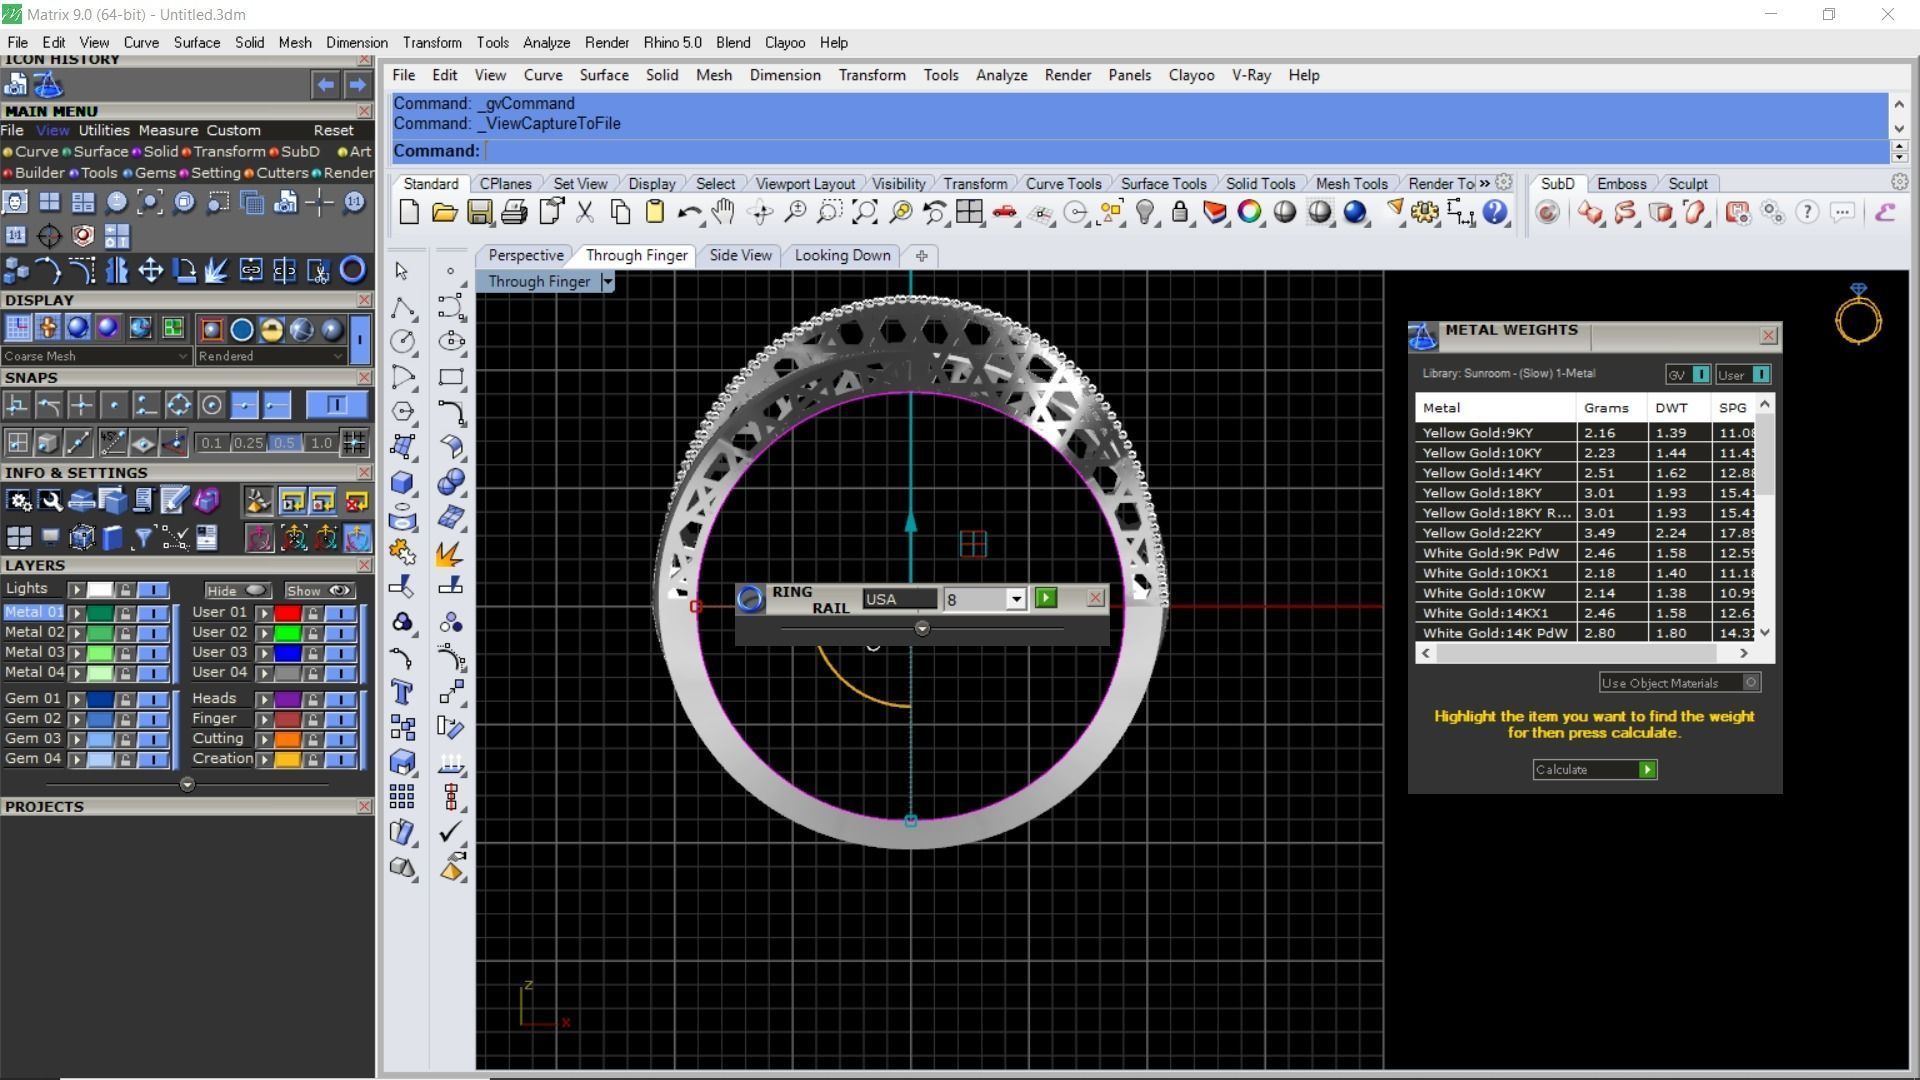
Task: Expand Gem 01 layer arrow
Action: coord(77,699)
